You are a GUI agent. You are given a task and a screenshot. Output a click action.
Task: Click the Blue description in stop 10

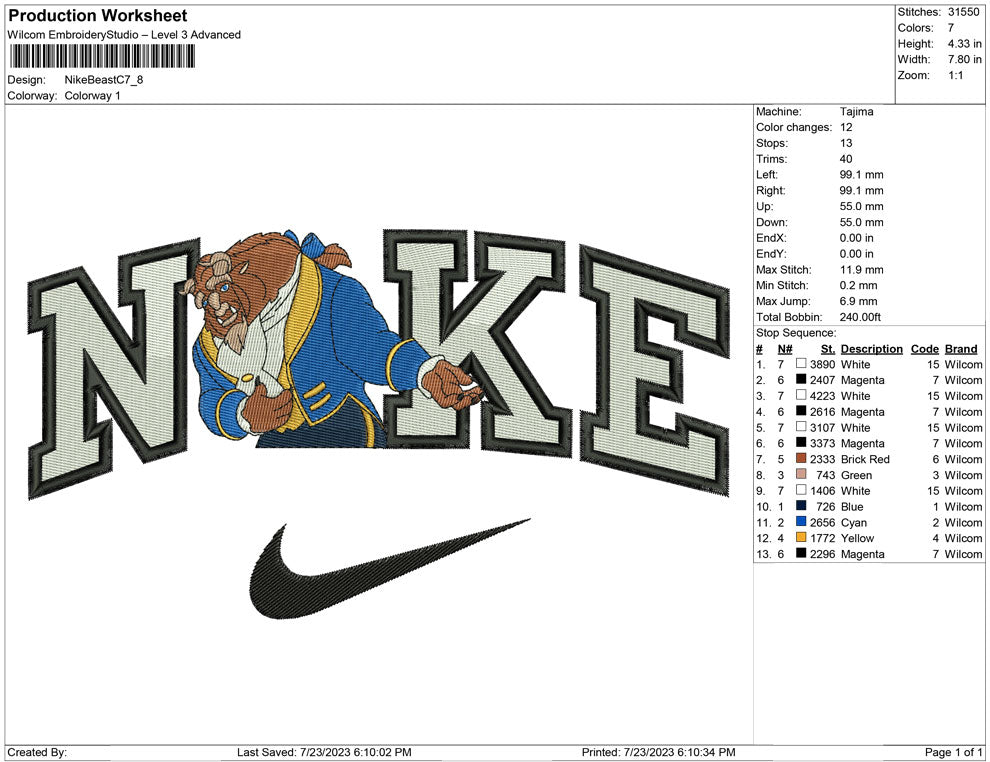(852, 506)
